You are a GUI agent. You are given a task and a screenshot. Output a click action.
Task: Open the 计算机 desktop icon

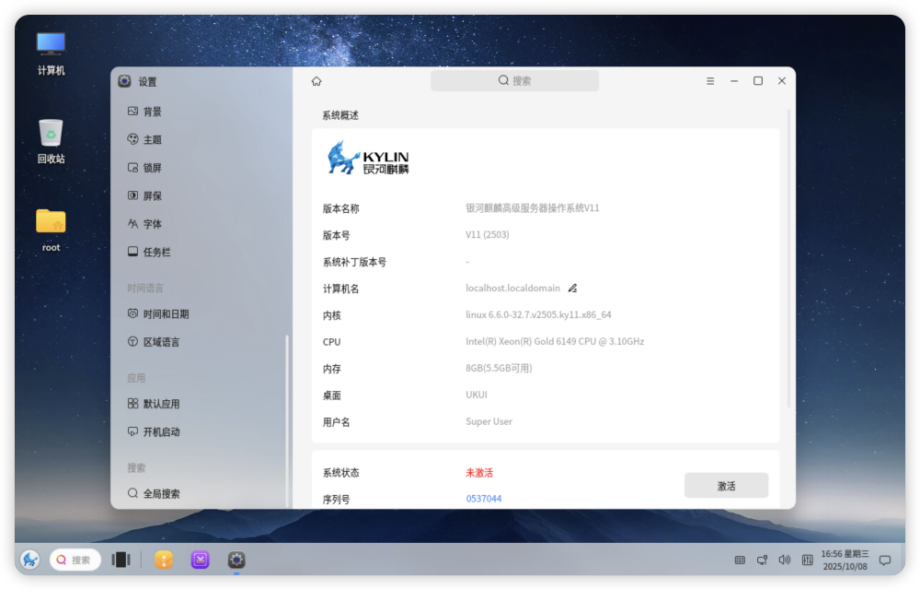pyautogui.click(x=51, y=54)
